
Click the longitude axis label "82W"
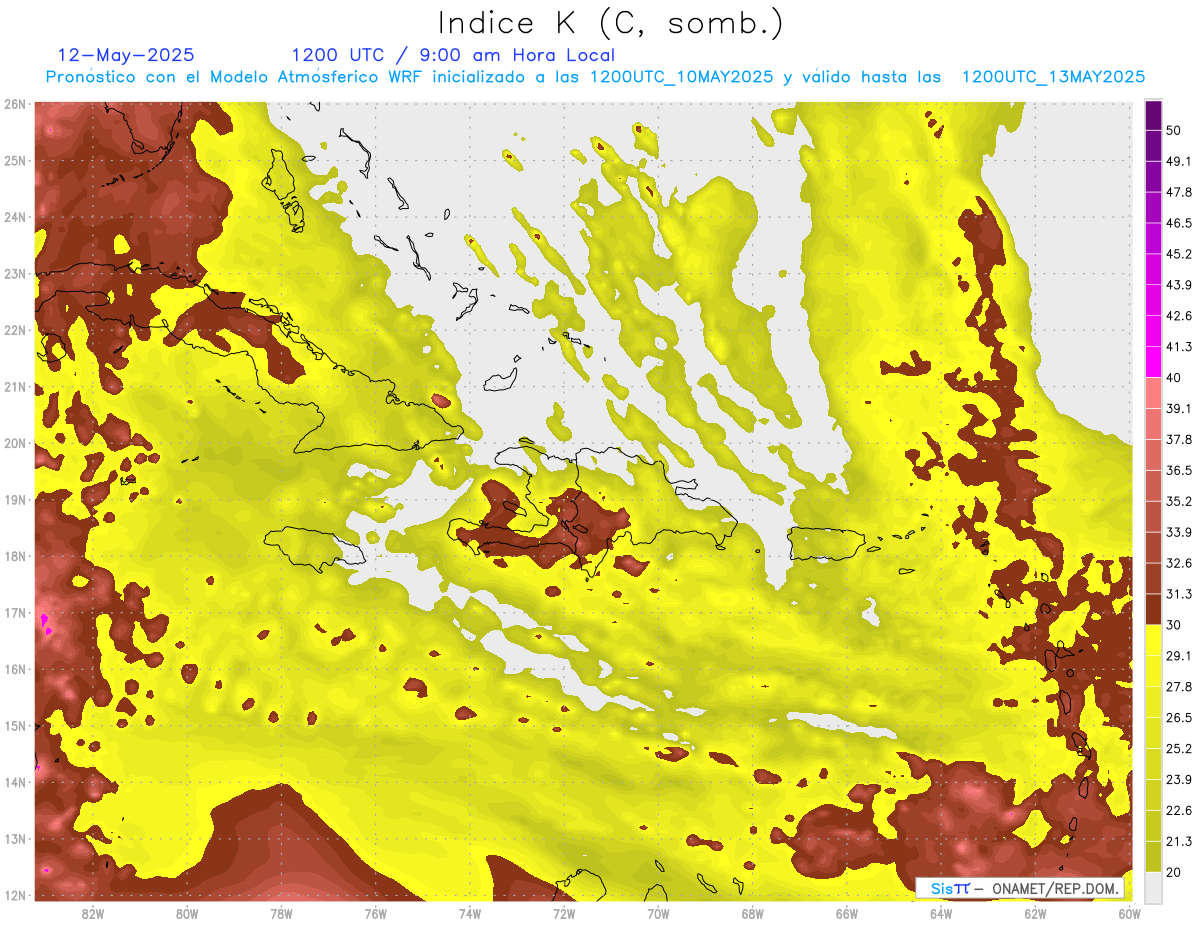click(93, 913)
